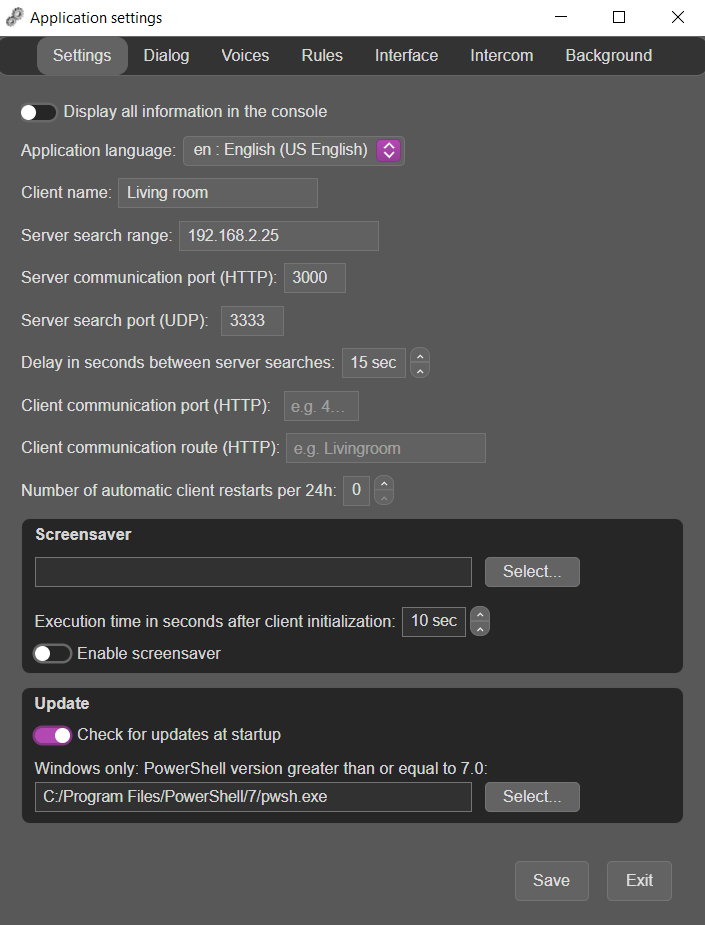Select the Rules tab
The height and width of the screenshot is (925, 705).
tap(322, 55)
